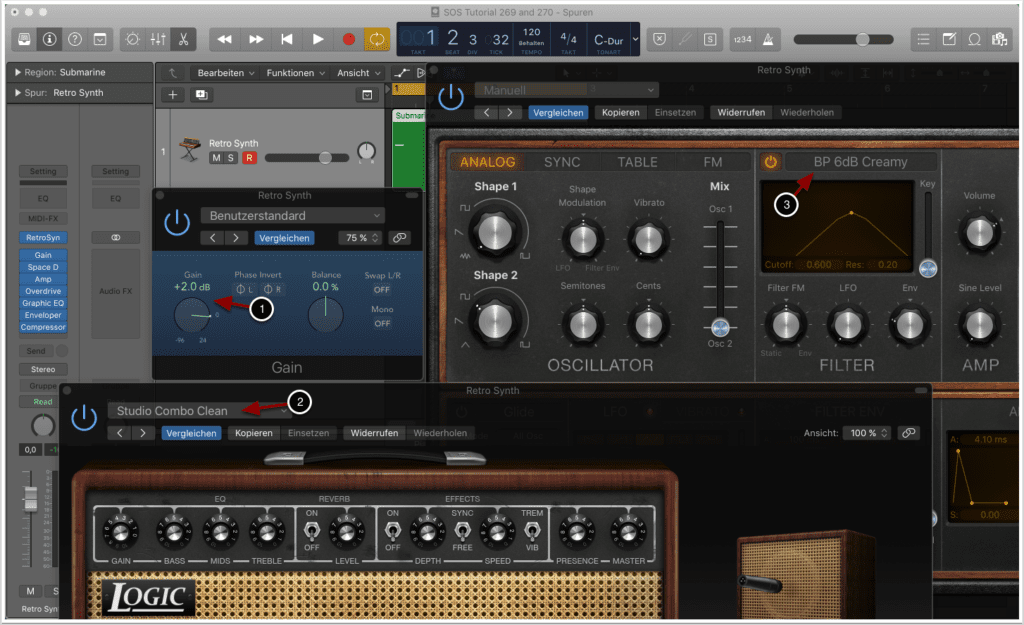Open the Mixer from the control bar
This screenshot has width=1024, height=625.
point(158,39)
